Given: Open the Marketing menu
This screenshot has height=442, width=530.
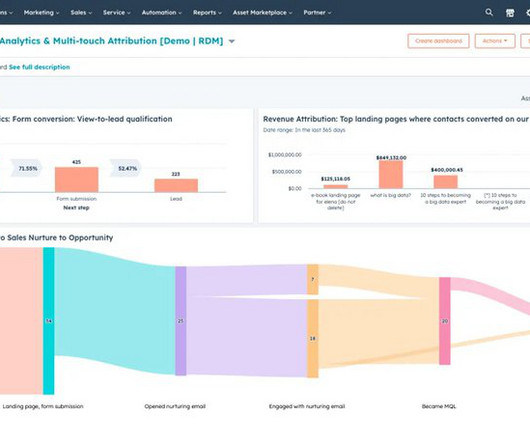Looking at the screenshot, I should point(41,13).
